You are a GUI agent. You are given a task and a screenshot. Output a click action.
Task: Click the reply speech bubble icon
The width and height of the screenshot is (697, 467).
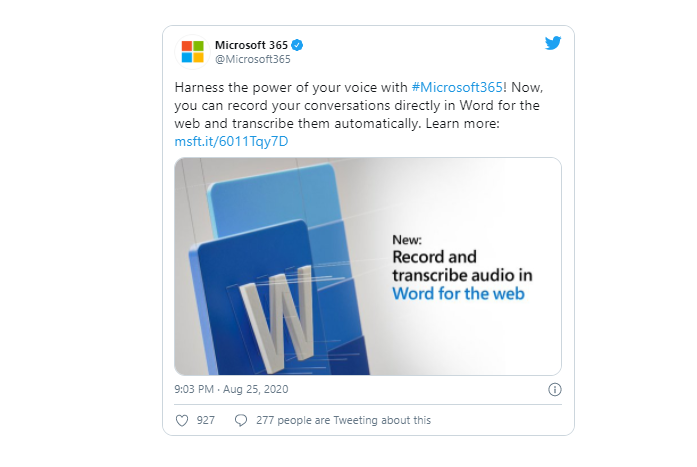(241, 420)
